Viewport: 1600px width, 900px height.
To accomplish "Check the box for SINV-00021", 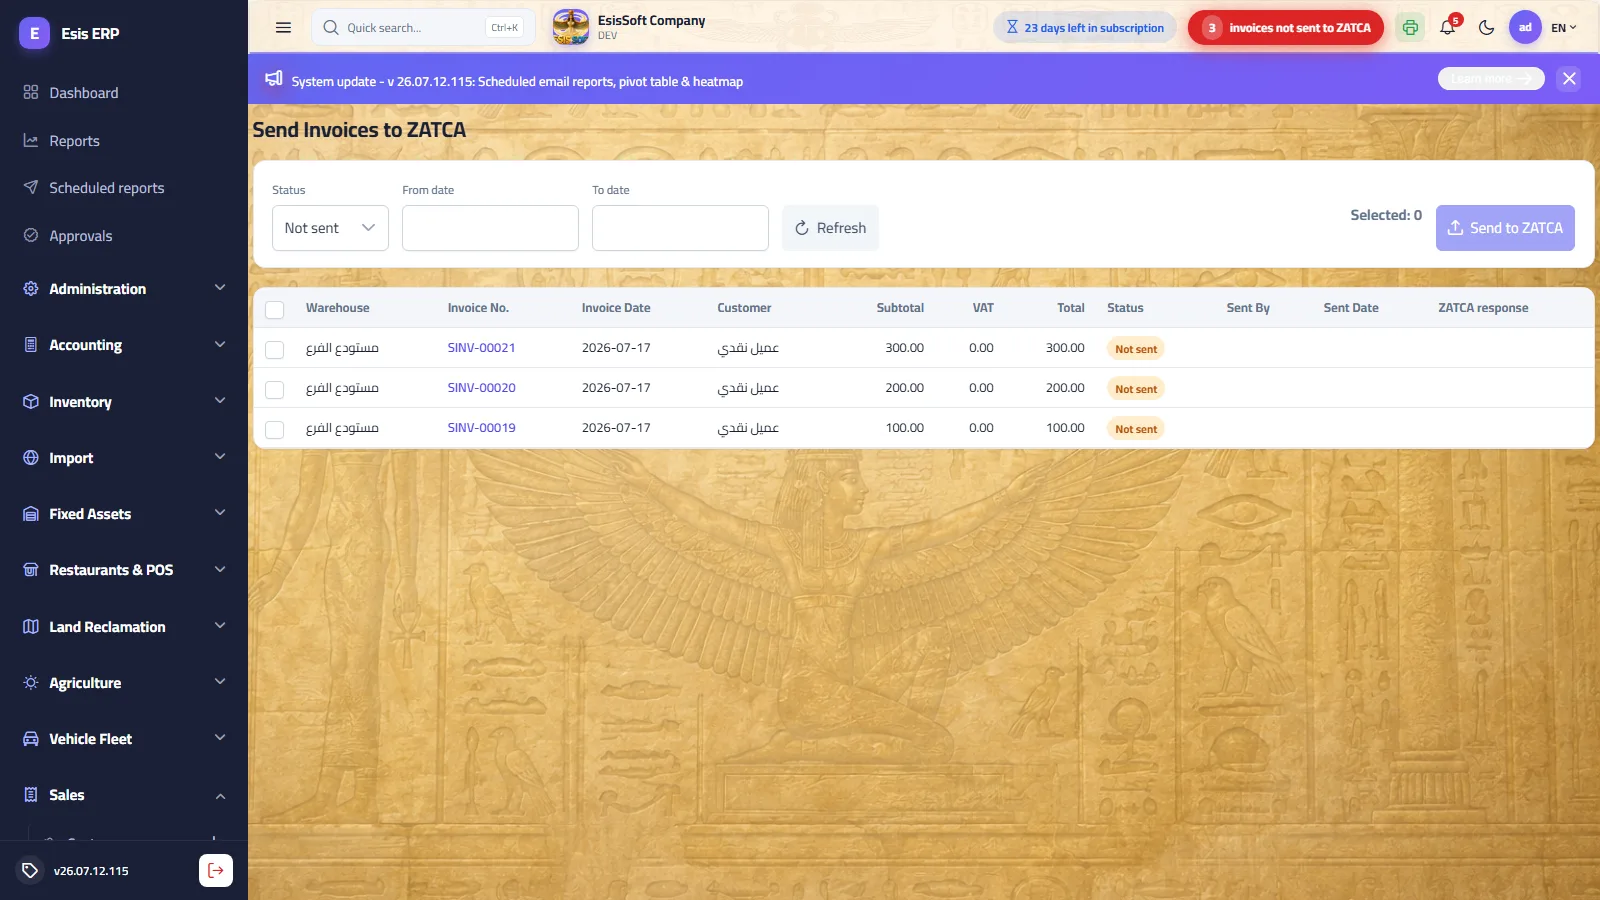I will coord(274,350).
